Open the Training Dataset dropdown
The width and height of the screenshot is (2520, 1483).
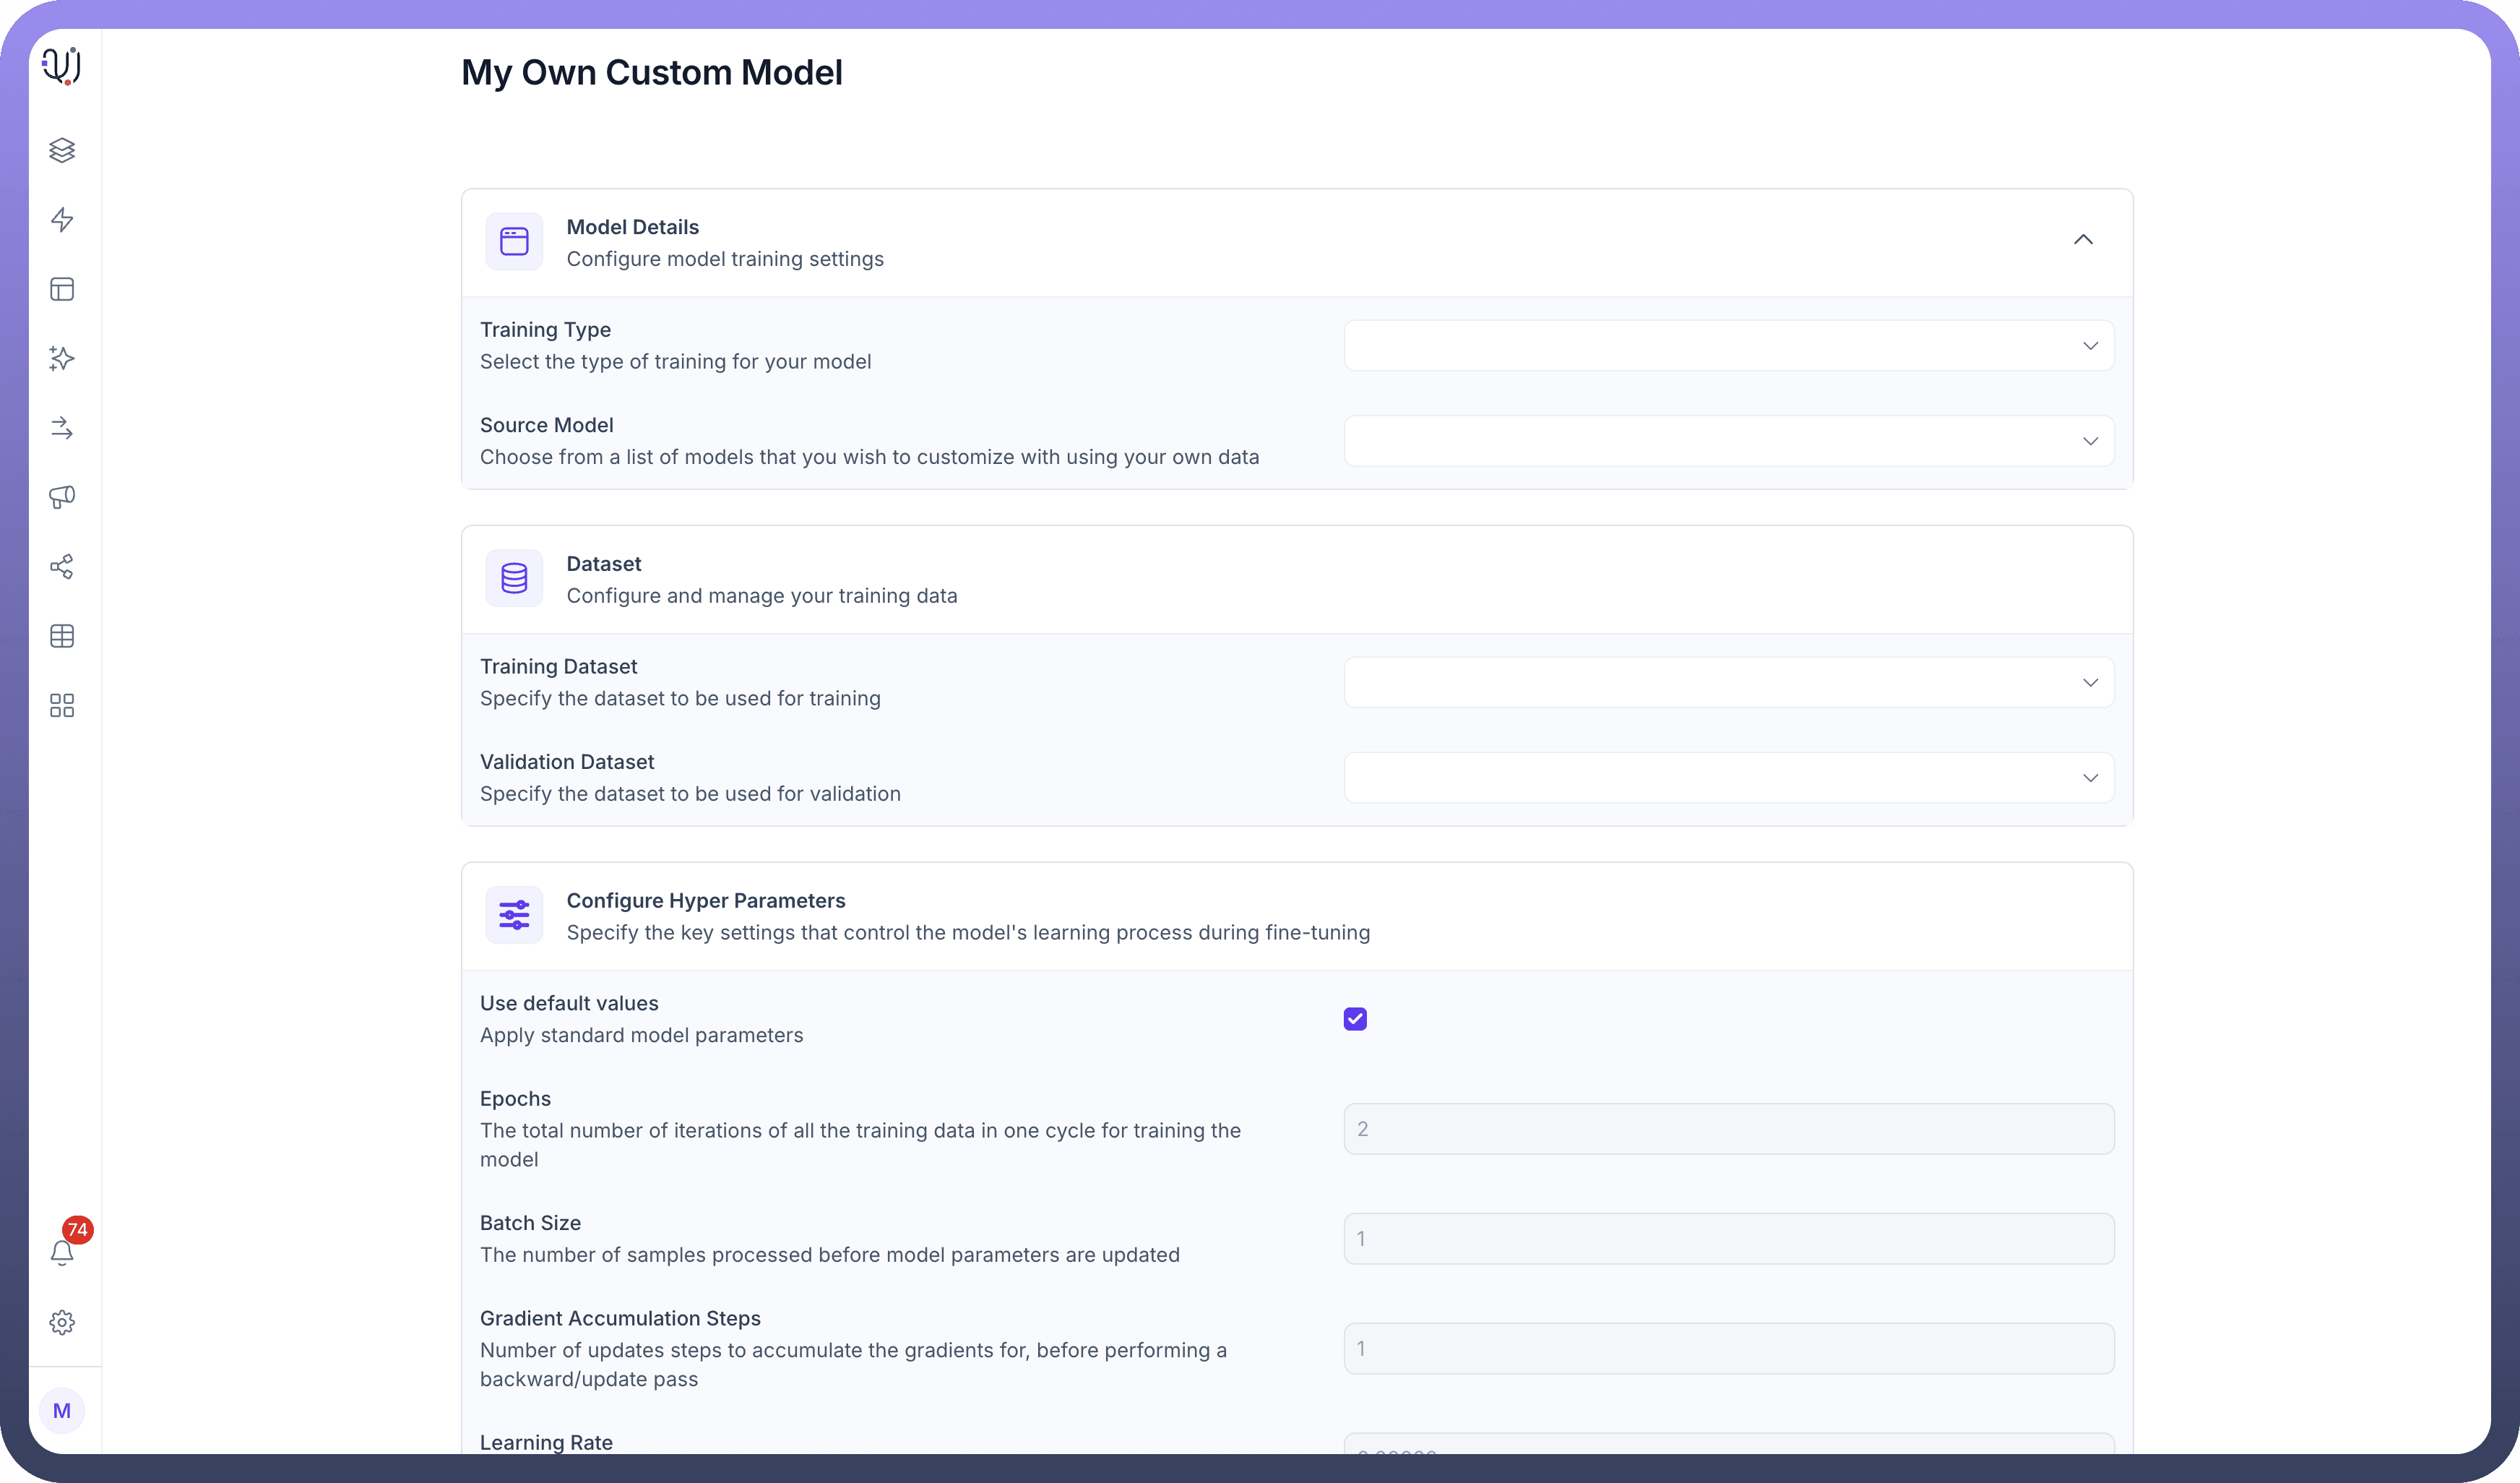click(1728, 682)
